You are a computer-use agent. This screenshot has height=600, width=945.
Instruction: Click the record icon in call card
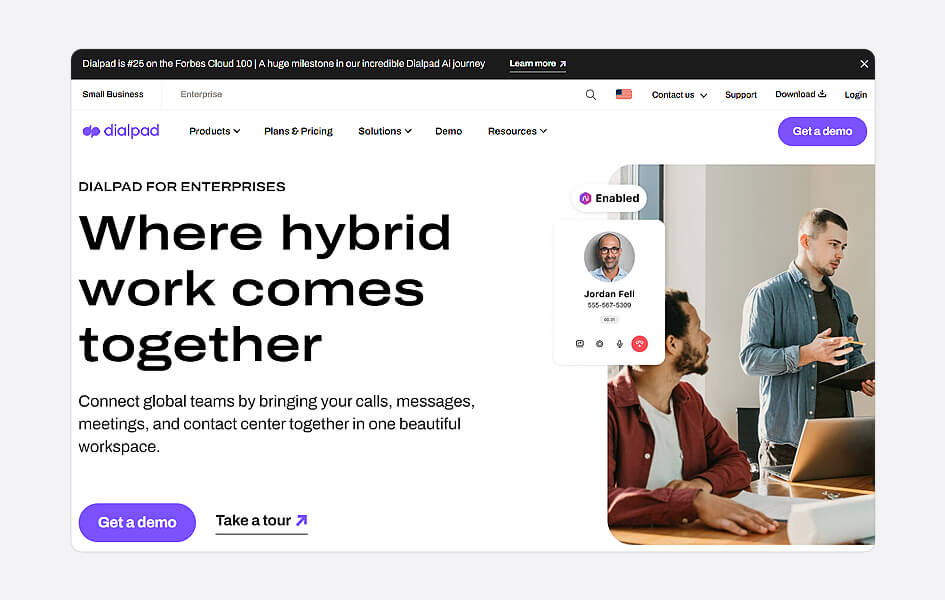pos(600,344)
